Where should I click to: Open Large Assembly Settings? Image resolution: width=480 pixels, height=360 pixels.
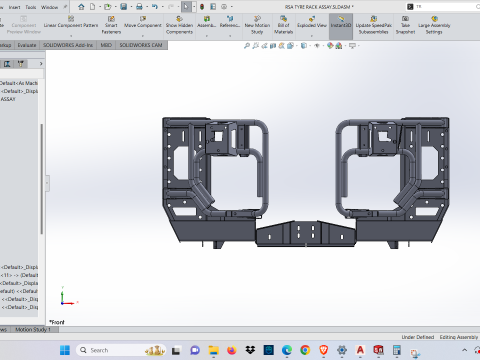(x=434, y=25)
